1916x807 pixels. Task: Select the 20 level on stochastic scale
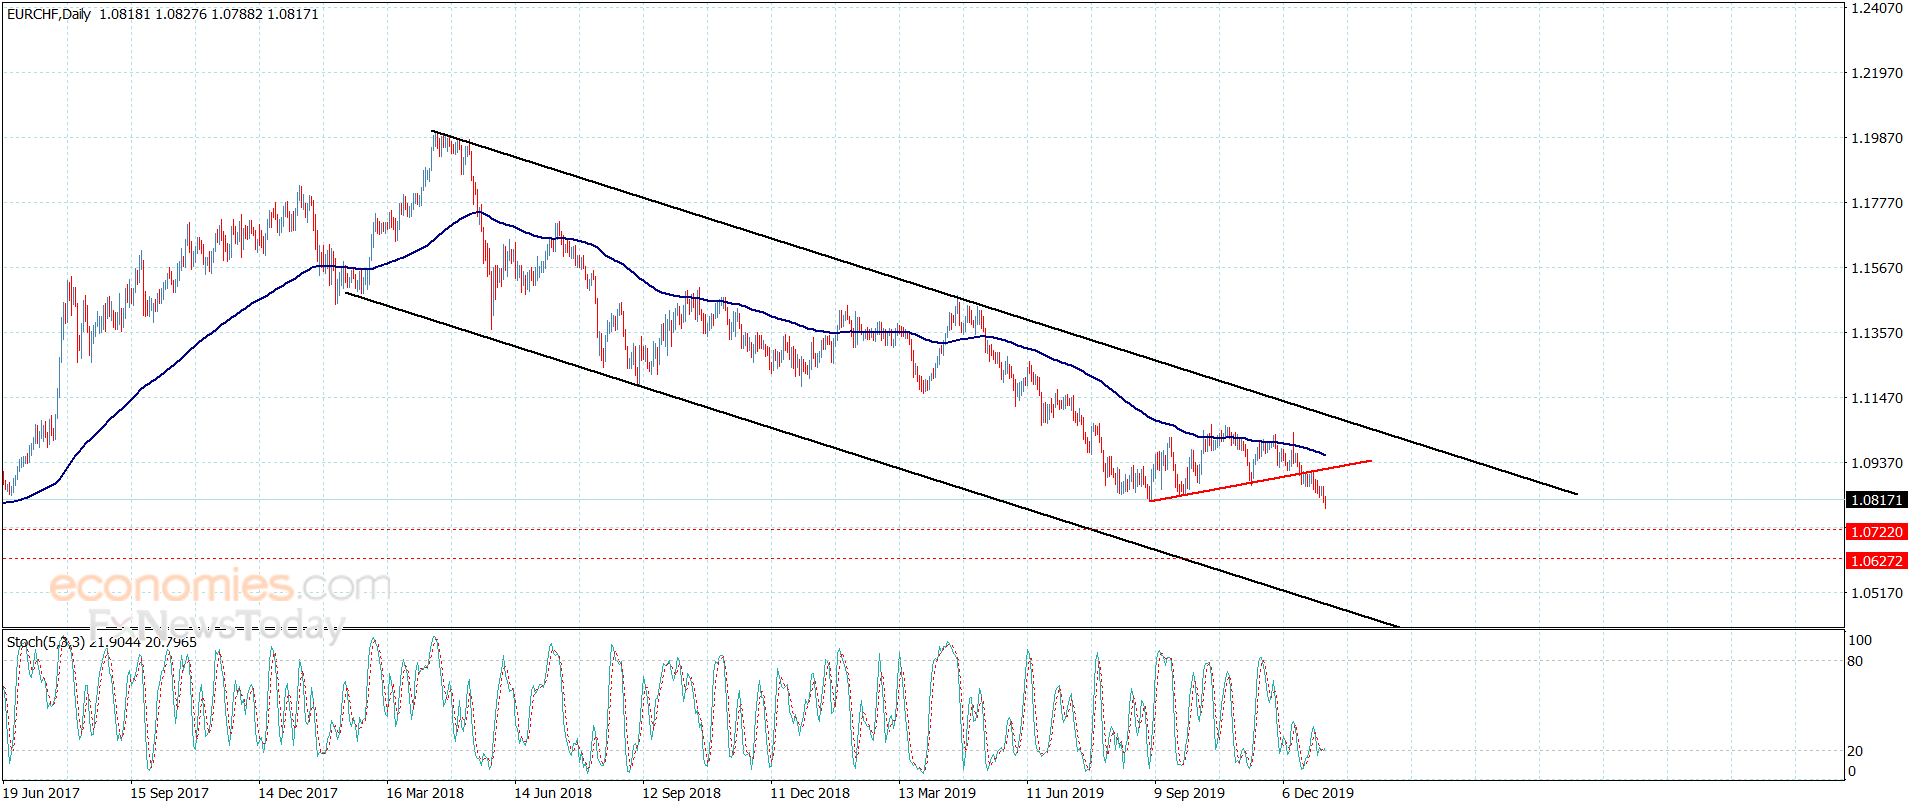click(1856, 751)
